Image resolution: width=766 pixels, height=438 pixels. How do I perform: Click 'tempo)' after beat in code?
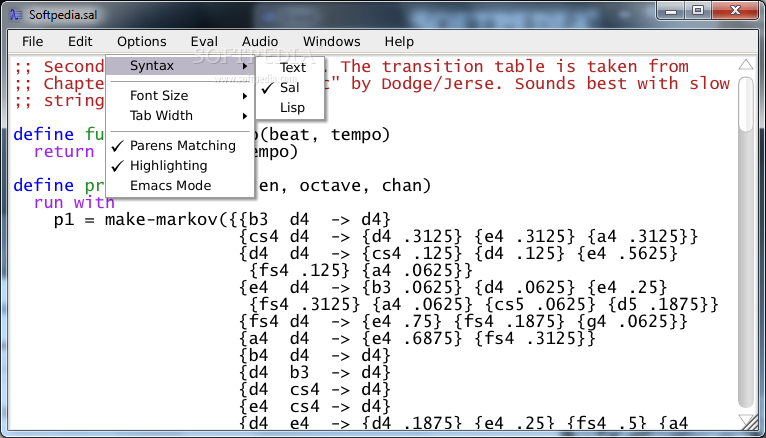tap(361, 134)
